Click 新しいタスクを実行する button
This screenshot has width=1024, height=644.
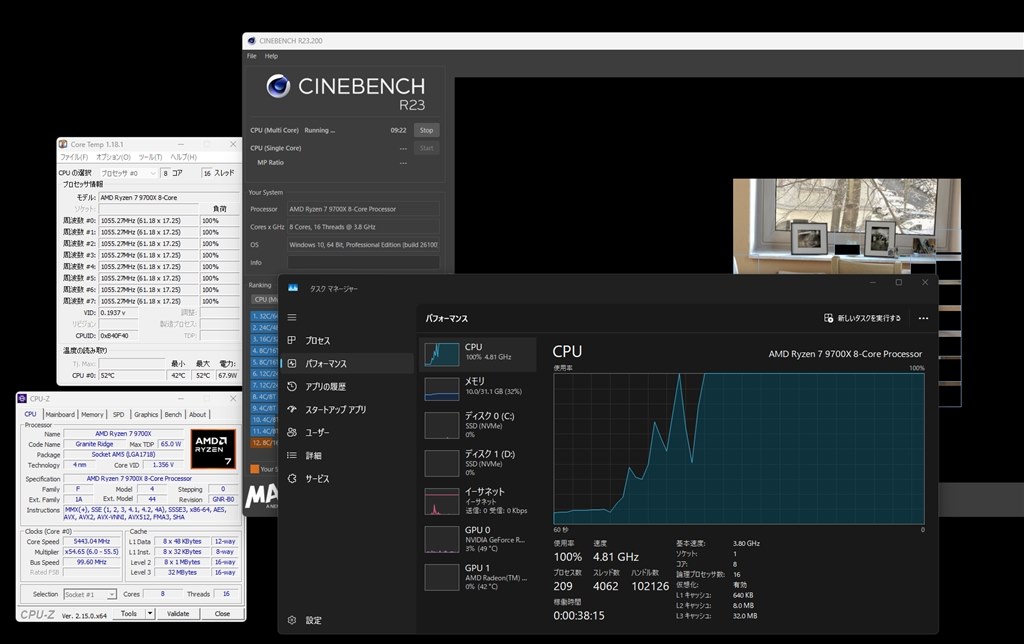tap(863, 318)
